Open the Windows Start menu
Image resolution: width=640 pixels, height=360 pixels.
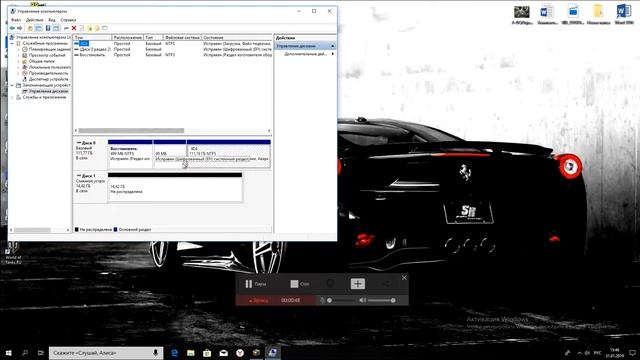pyautogui.click(x=8, y=353)
